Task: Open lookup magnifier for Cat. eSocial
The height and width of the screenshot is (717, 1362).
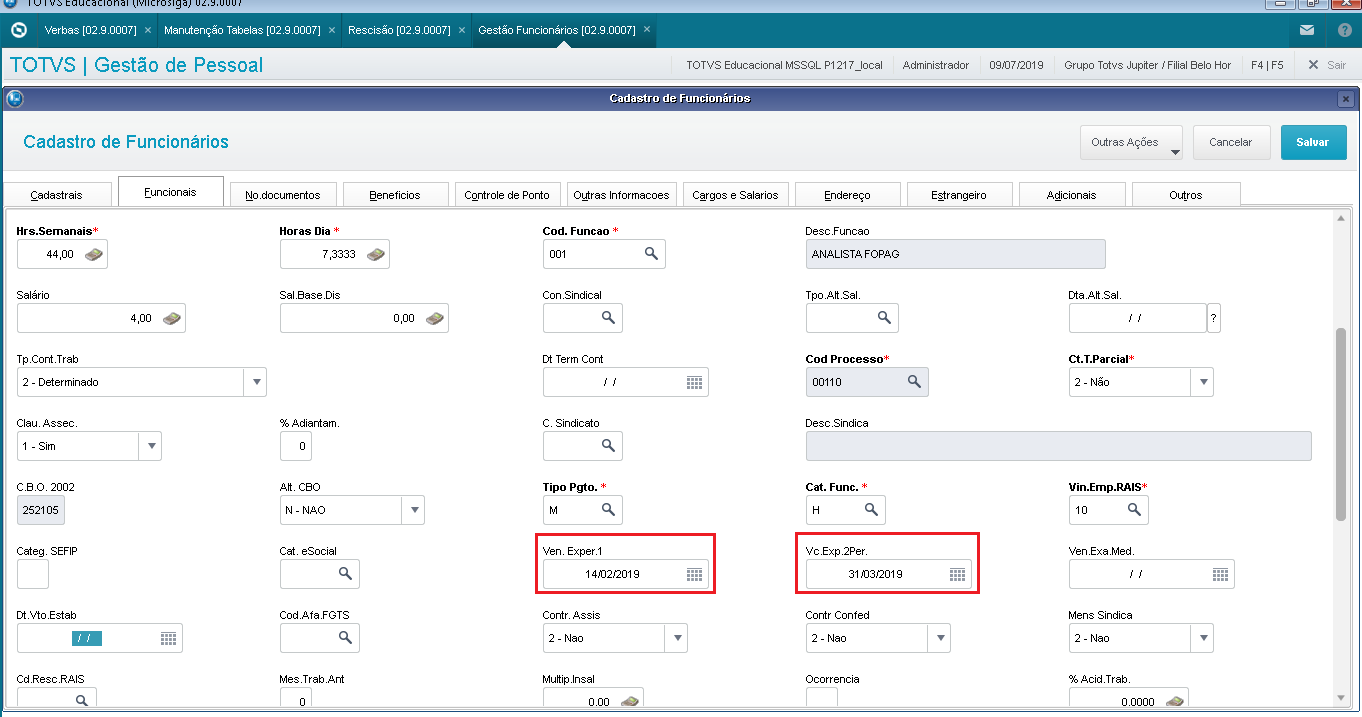Action: click(345, 574)
